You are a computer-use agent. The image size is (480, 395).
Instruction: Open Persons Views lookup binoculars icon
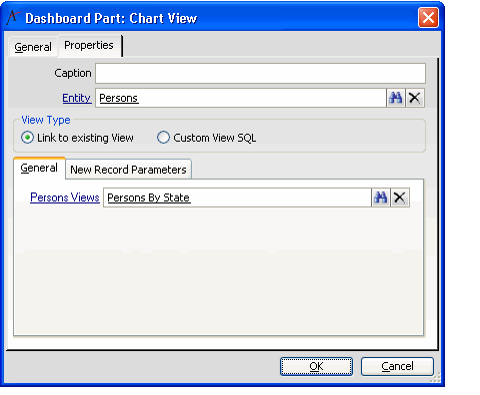[381, 198]
